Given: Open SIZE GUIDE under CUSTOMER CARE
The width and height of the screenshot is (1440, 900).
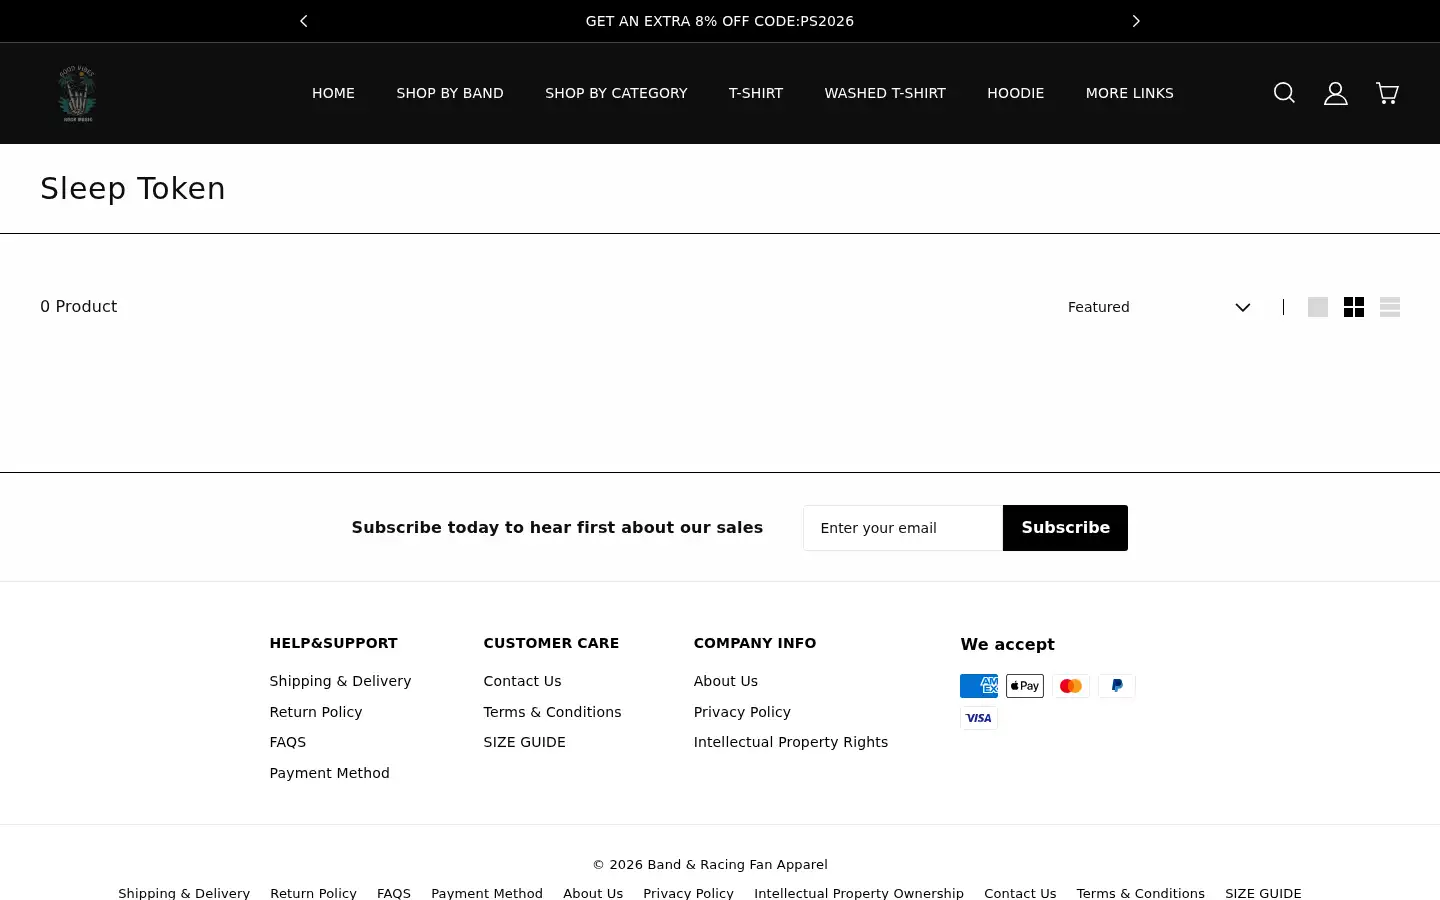Looking at the screenshot, I should pos(524,742).
